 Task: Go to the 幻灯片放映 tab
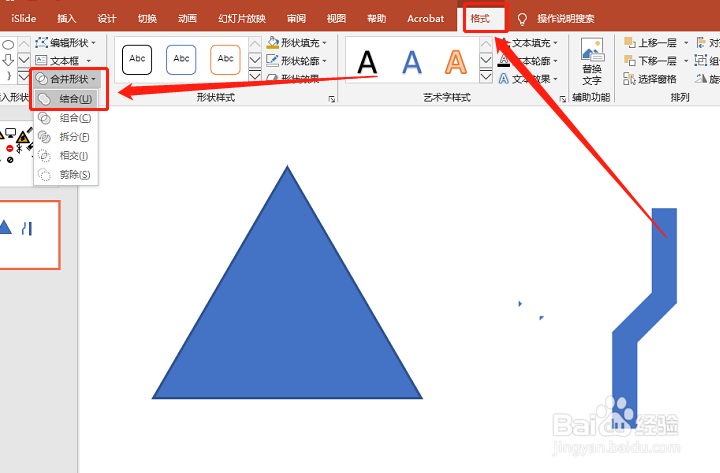click(242, 18)
